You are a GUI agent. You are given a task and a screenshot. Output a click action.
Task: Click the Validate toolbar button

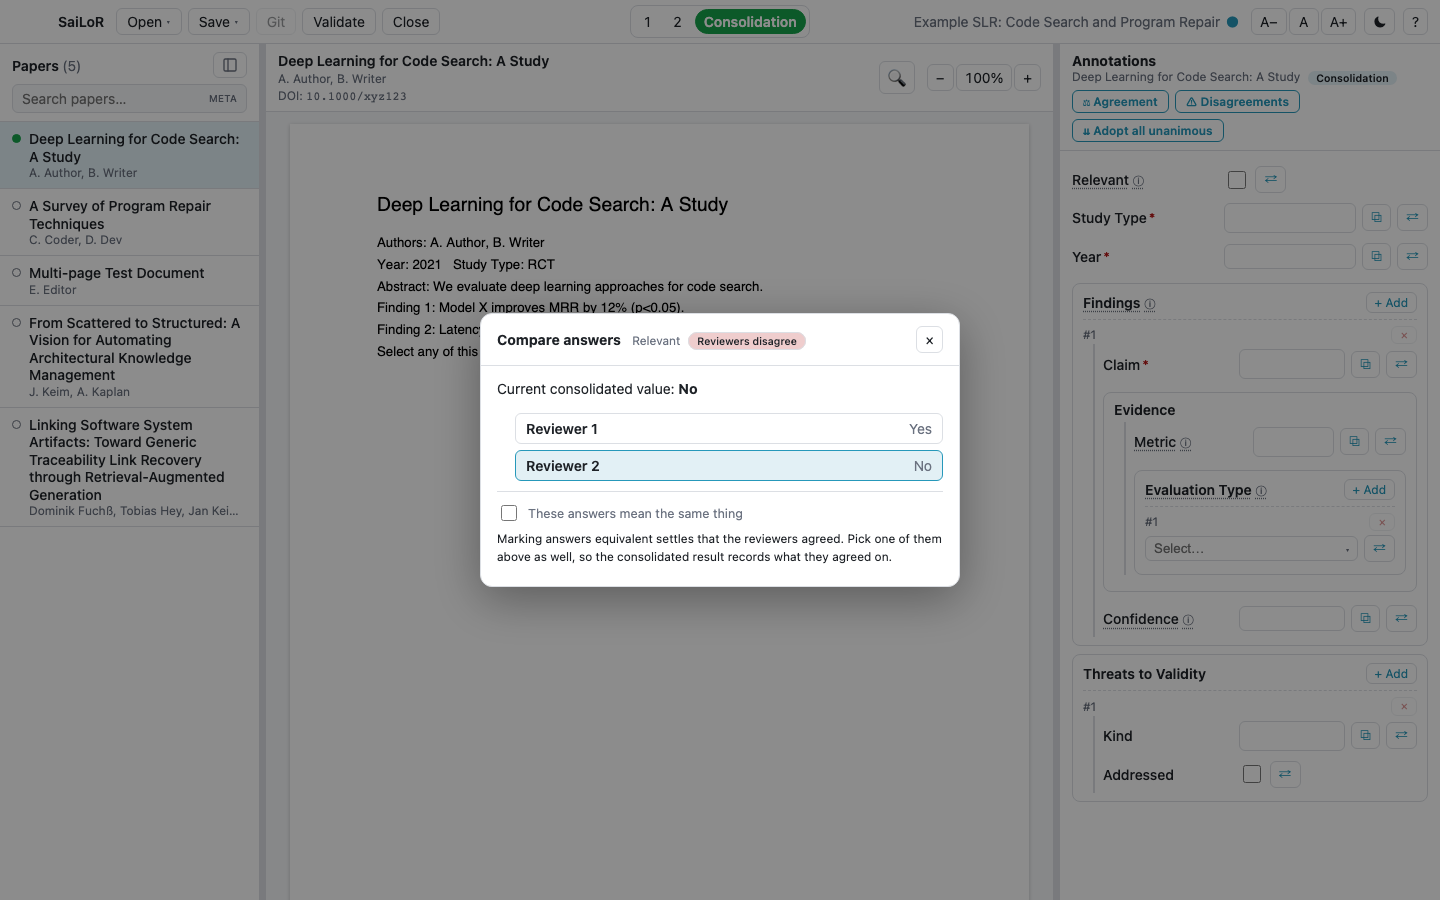tap(339, 22)
